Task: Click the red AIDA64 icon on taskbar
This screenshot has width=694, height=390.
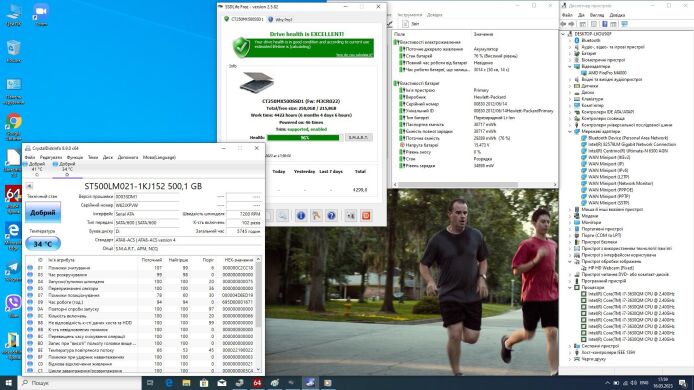Action: tap(257, 382)
